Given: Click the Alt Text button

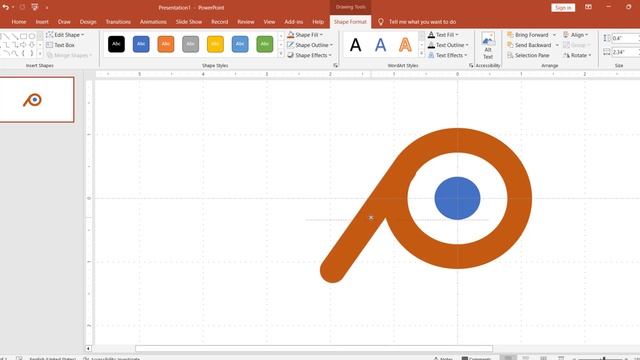Looking at the screenshot, I should [488, 46].
